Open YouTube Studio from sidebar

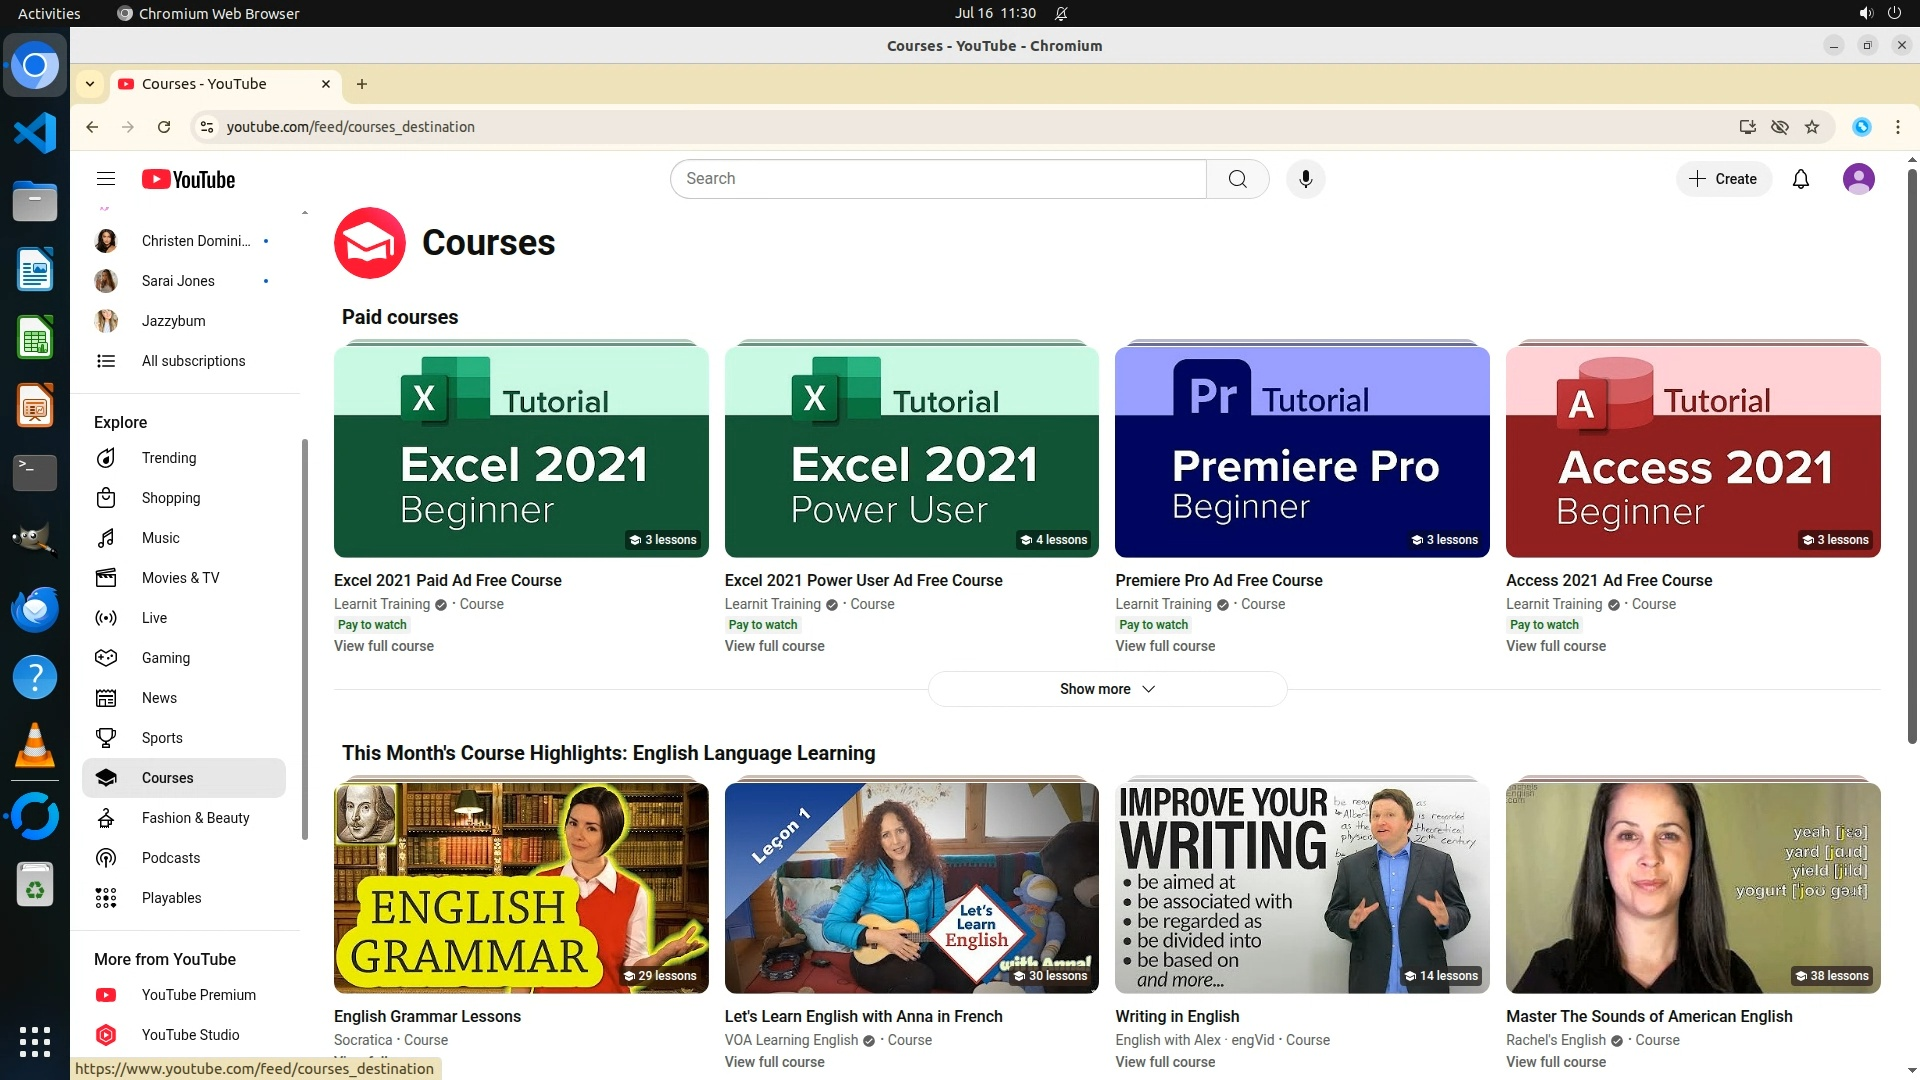tap(190, 1035)
